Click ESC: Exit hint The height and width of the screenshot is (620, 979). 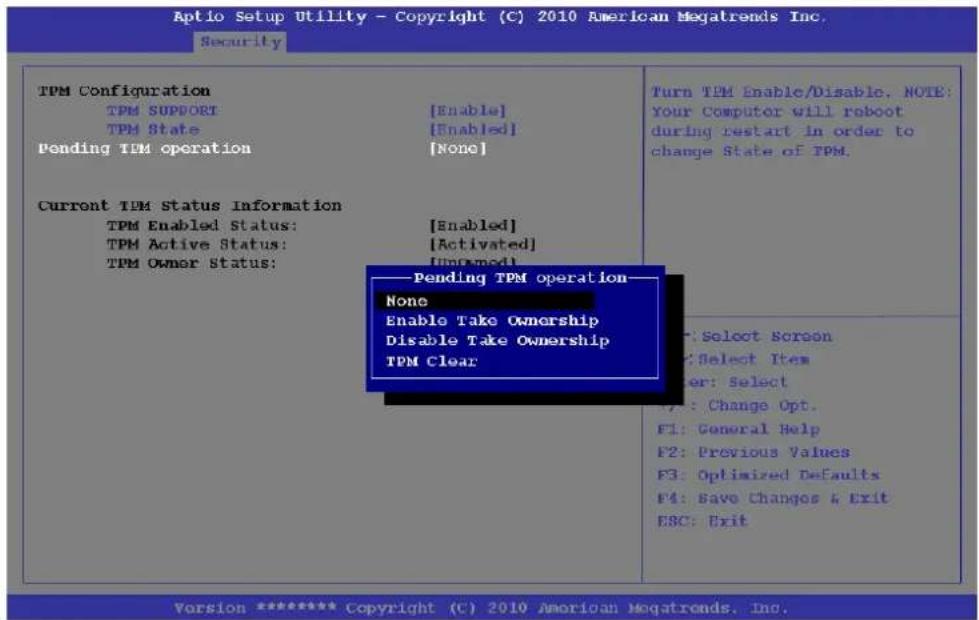point(702,521)
